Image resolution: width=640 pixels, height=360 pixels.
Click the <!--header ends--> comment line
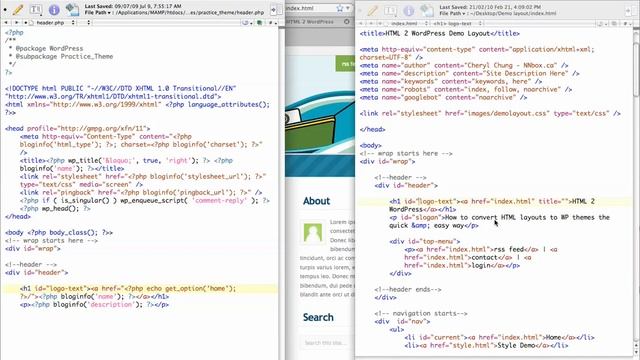click(x=408, y=289)
